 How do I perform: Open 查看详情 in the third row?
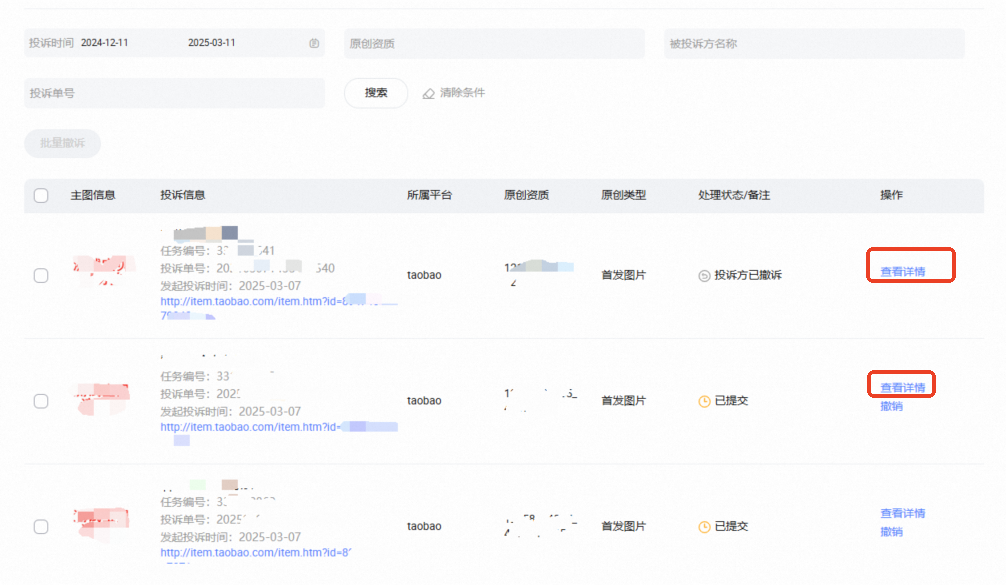(903, 513)
